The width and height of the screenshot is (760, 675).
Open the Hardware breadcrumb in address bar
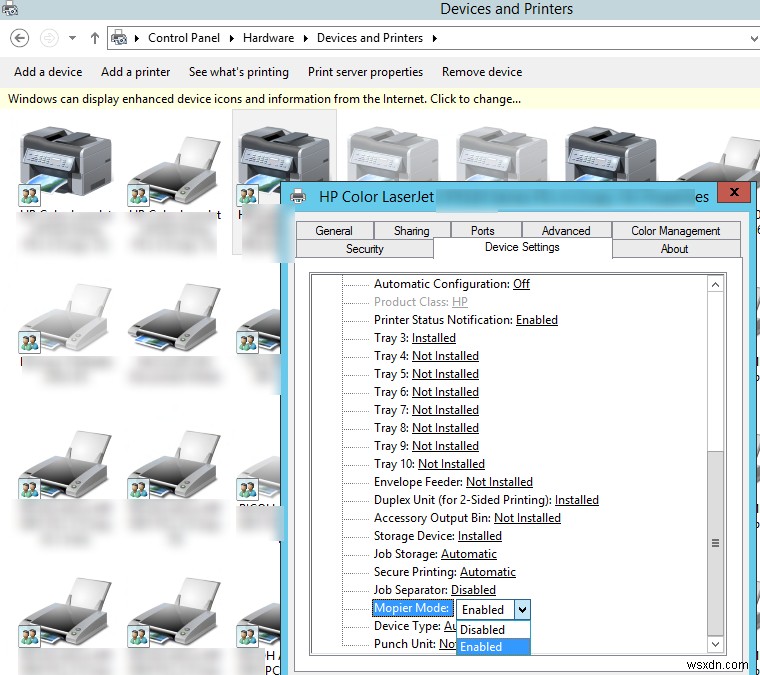(x=268, y=38)
